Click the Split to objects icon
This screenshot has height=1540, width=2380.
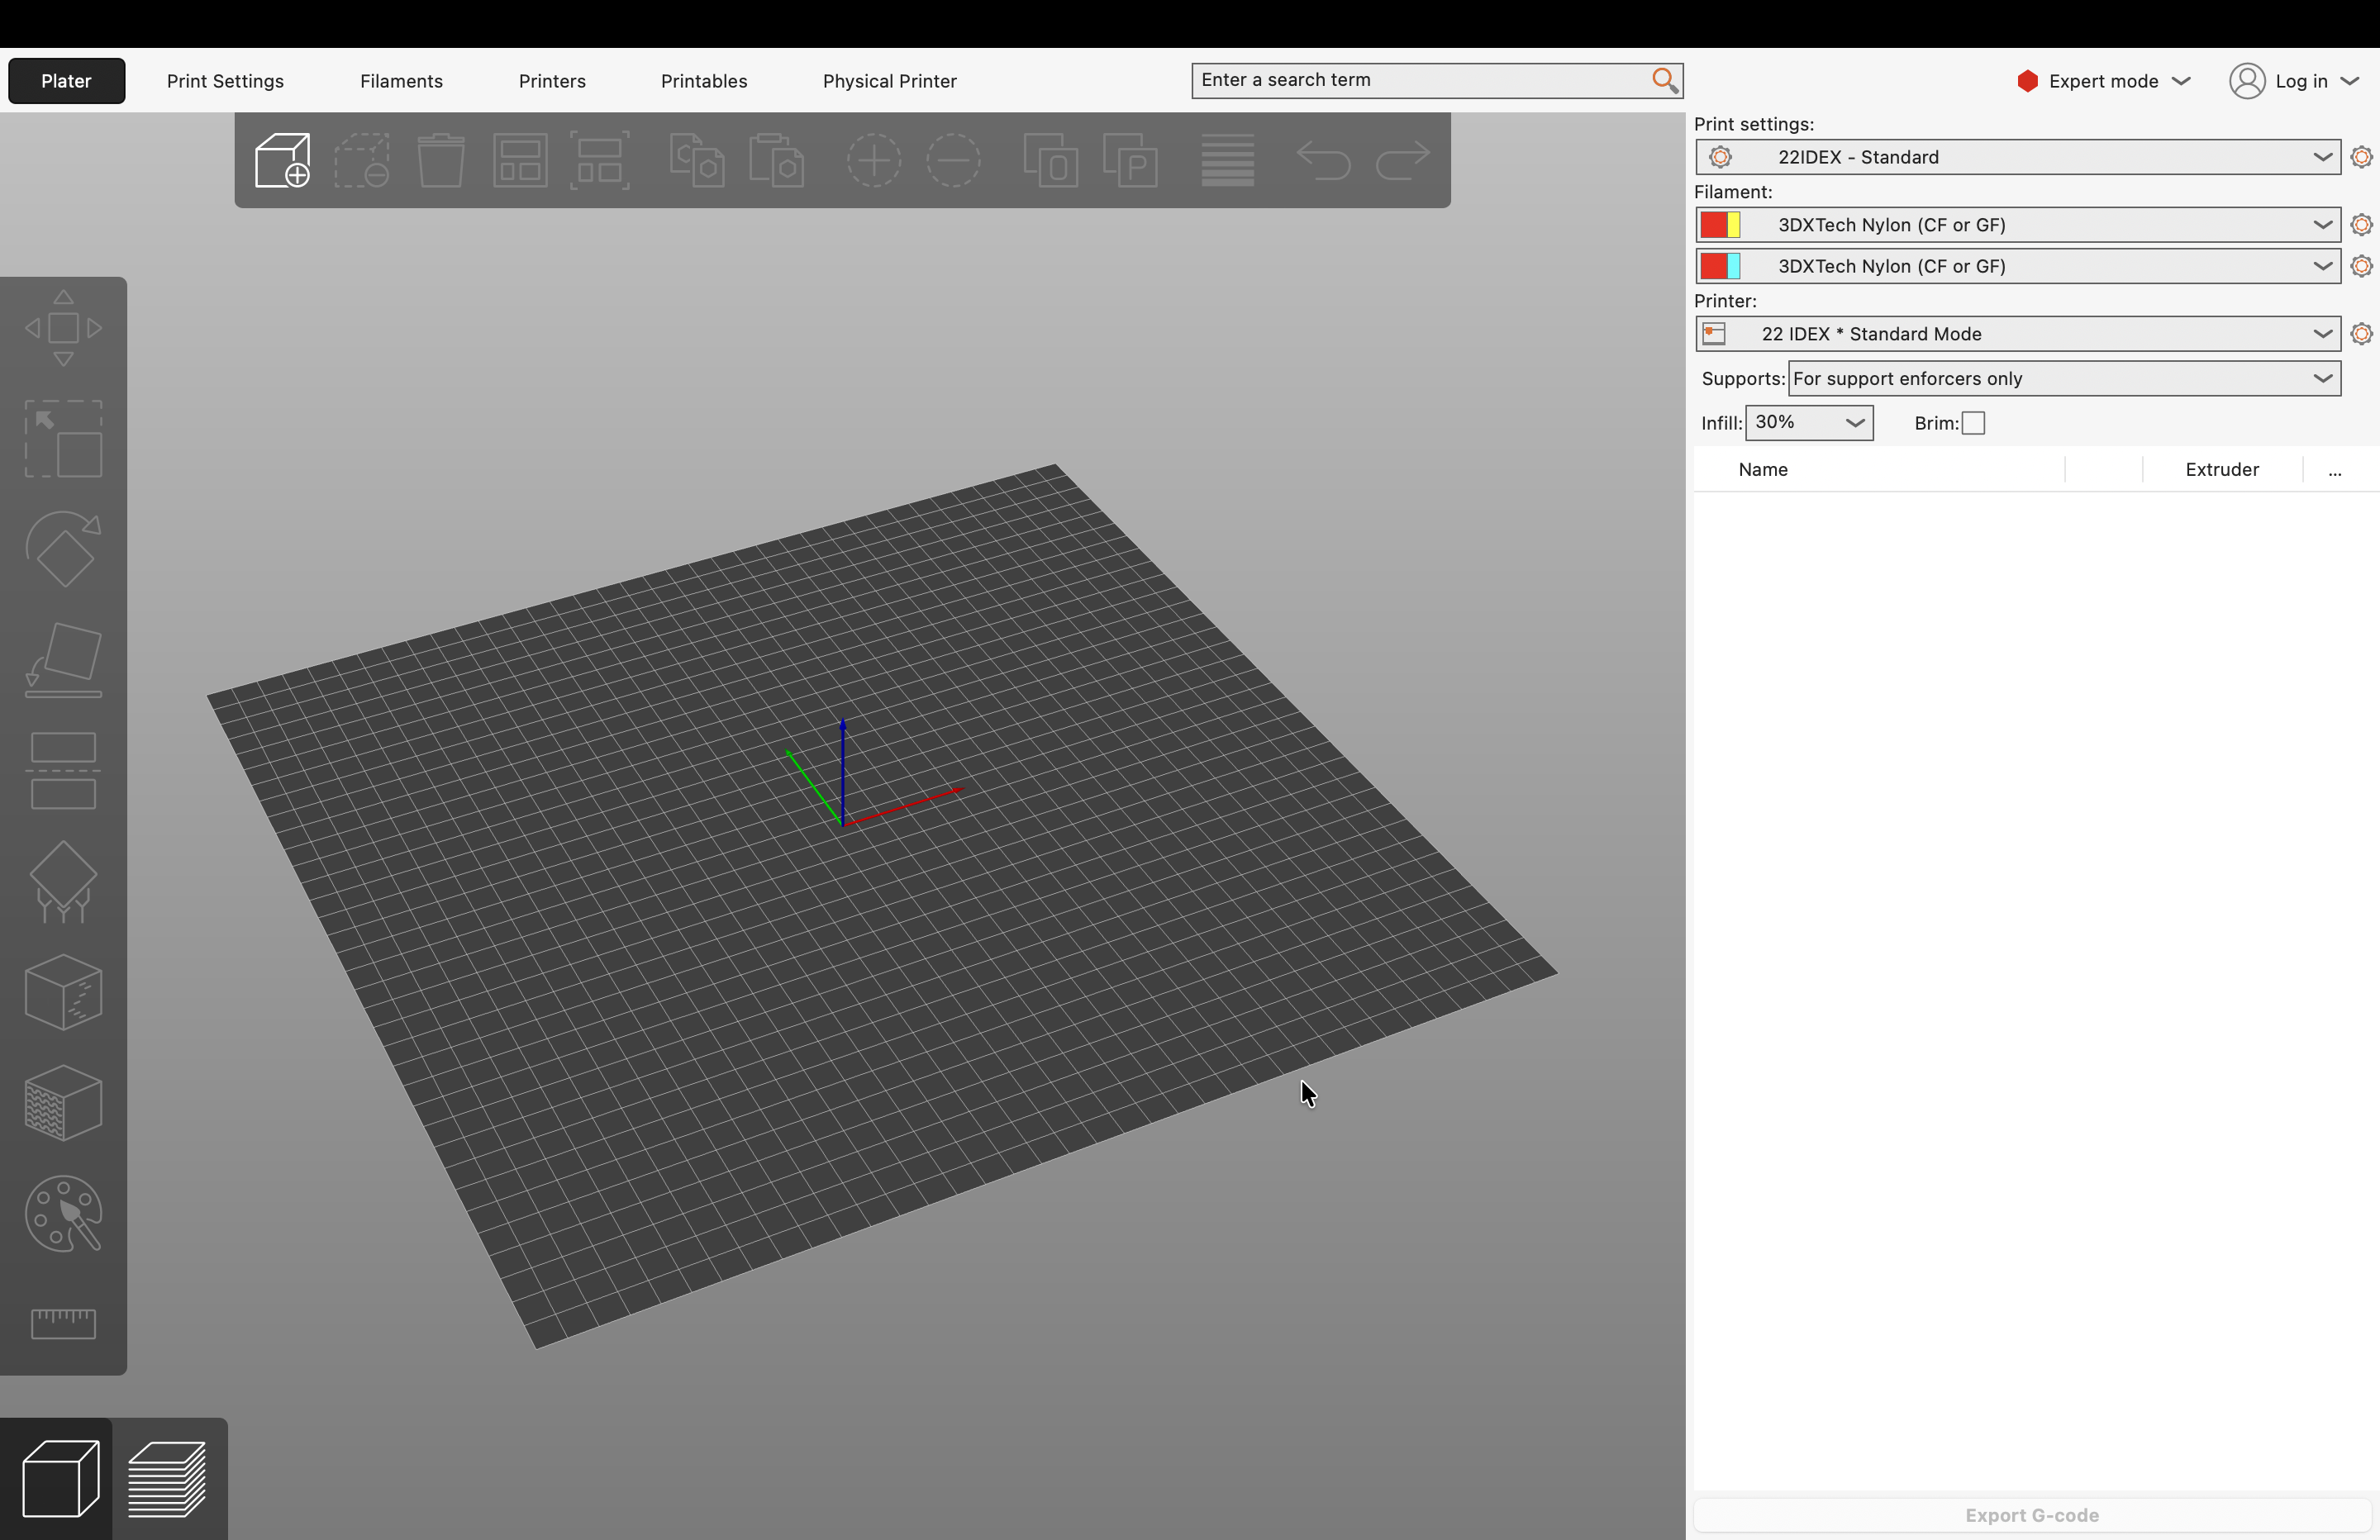click(1051, 160)
